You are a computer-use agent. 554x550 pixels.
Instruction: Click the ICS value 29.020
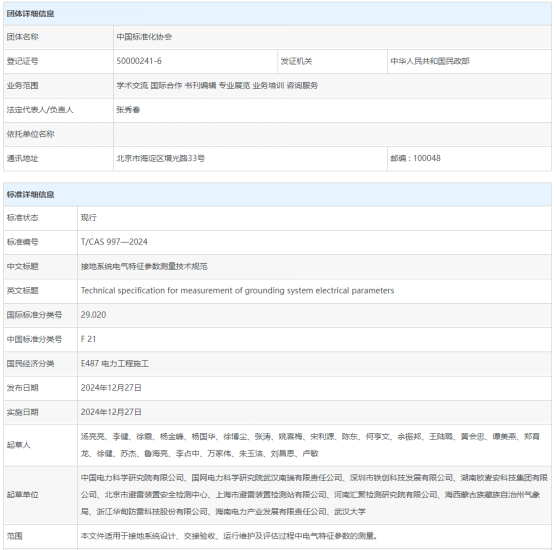[x=93, y=315]
